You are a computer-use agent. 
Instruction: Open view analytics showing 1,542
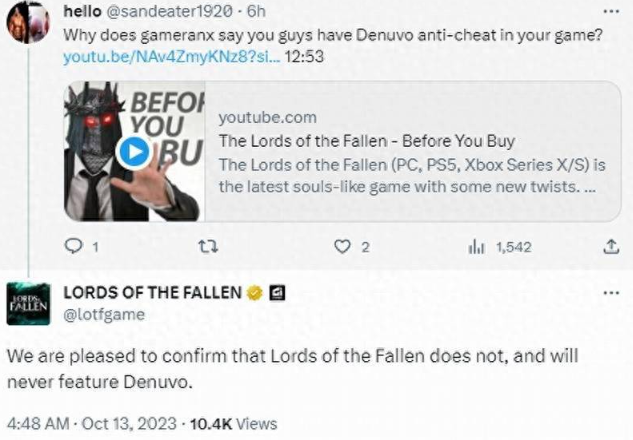pos(500,247)
